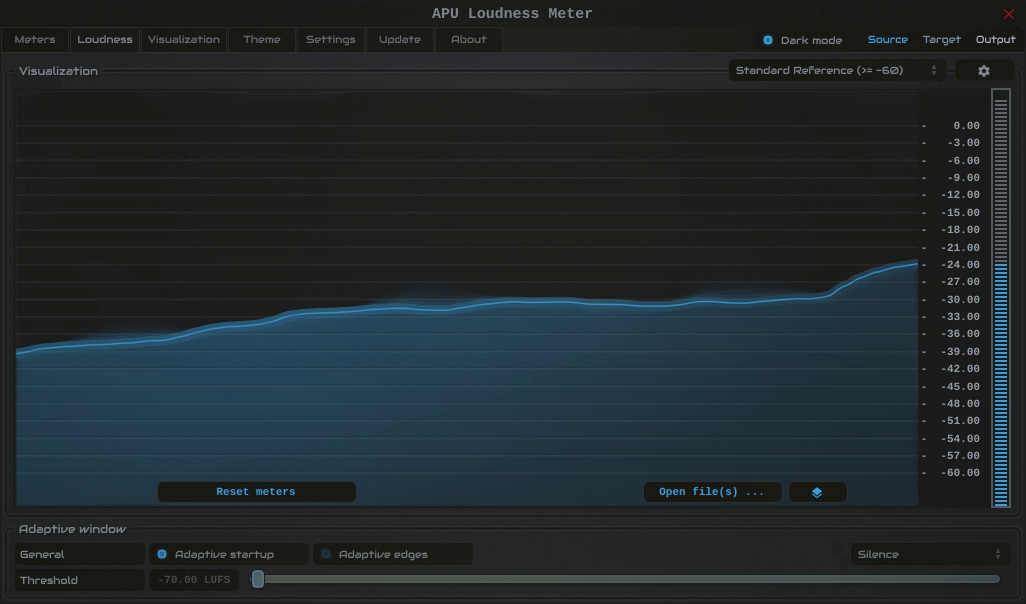Click the layers icon button
Image resolution: width=1026 pixels, height=604 pixels.
pyautogui.click(x=817, y=492)
